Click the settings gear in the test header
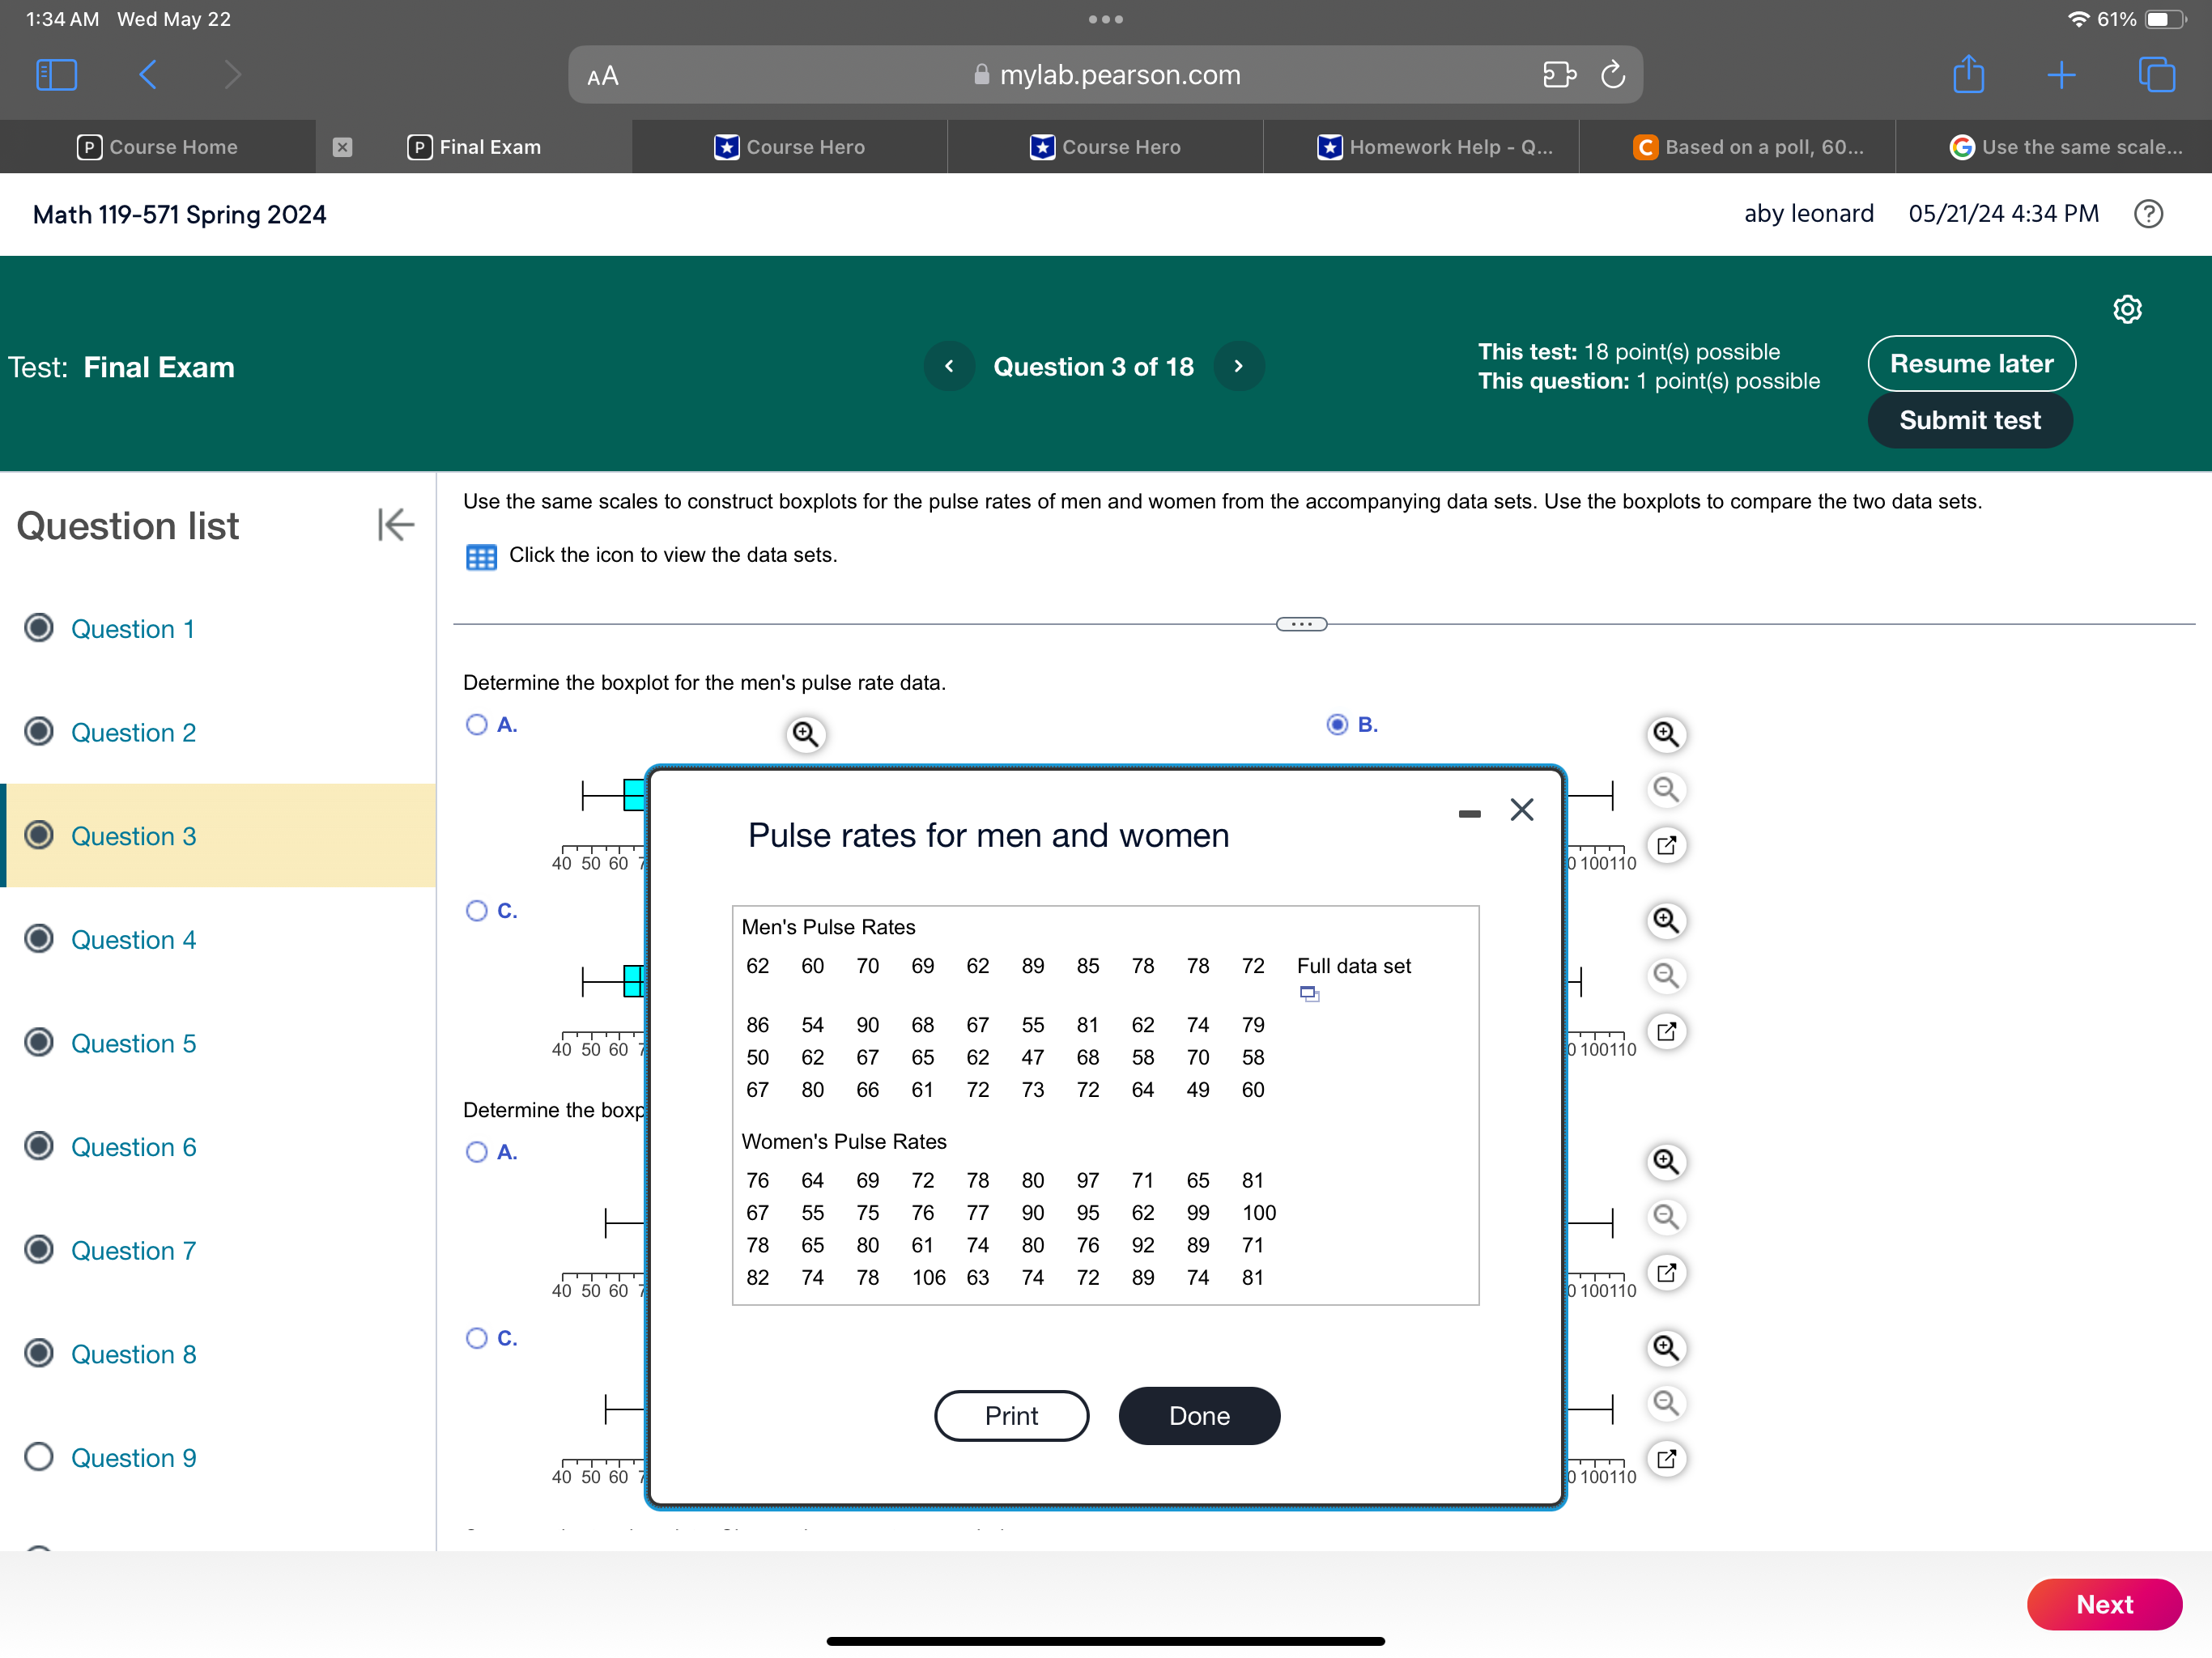Viewport: 2212px width, 1658px height. pyautogui.click(x=2127, y=309)
